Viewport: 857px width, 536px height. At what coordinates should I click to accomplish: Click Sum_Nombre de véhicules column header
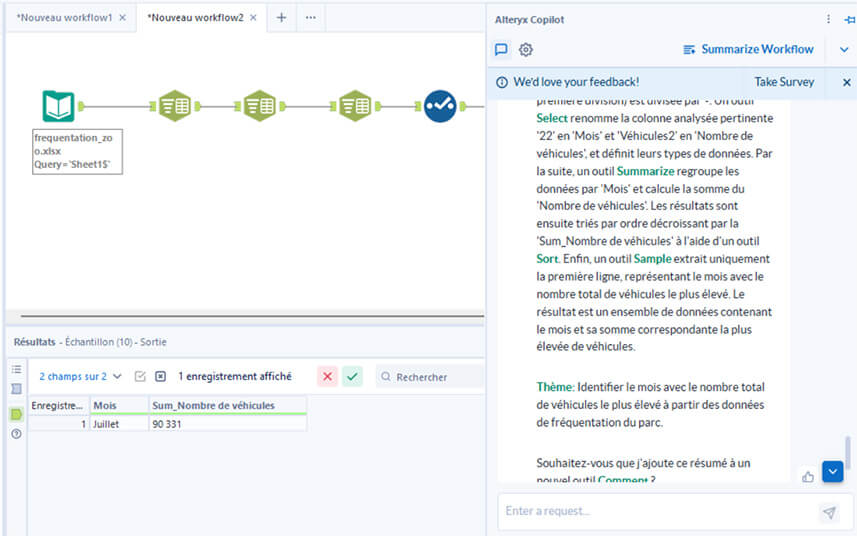tap(228, 406)
